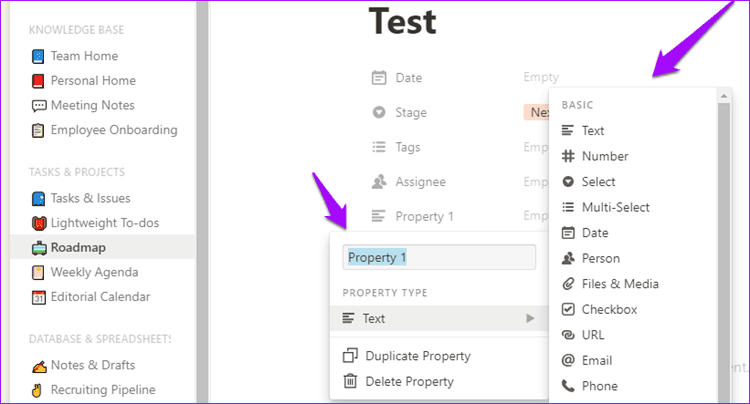Click the Phone handset icon
The width and height of the screenshot is (750, 404).
pyautogui.click(x=568, y=386)
